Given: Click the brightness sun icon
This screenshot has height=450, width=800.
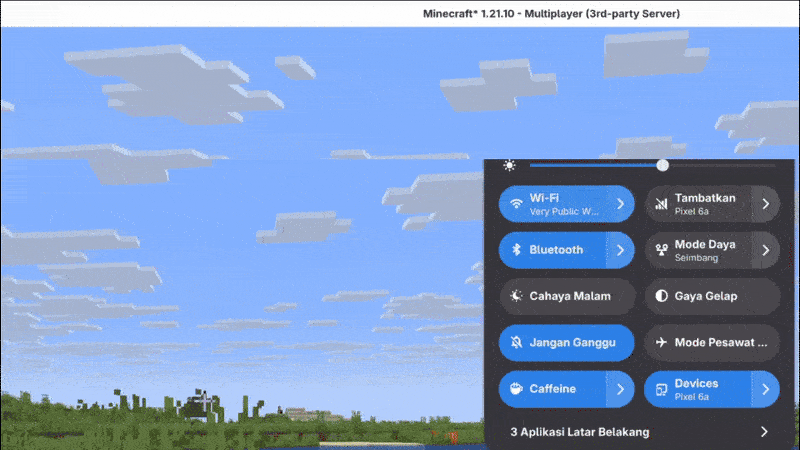Looking at the screenshot, I should click(509, 165).
